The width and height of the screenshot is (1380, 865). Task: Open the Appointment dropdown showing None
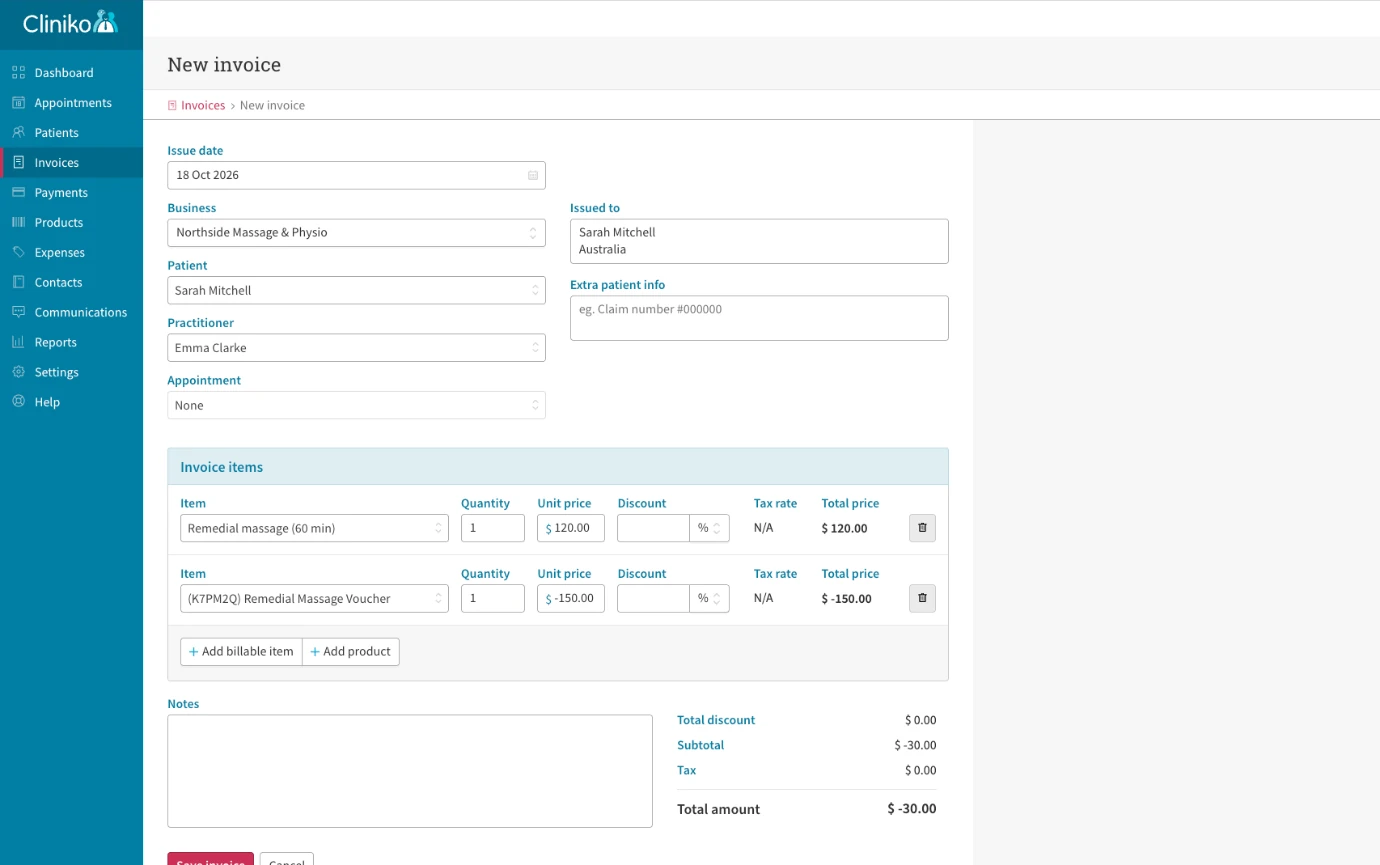pyautogui.click(x=356, y=405)
